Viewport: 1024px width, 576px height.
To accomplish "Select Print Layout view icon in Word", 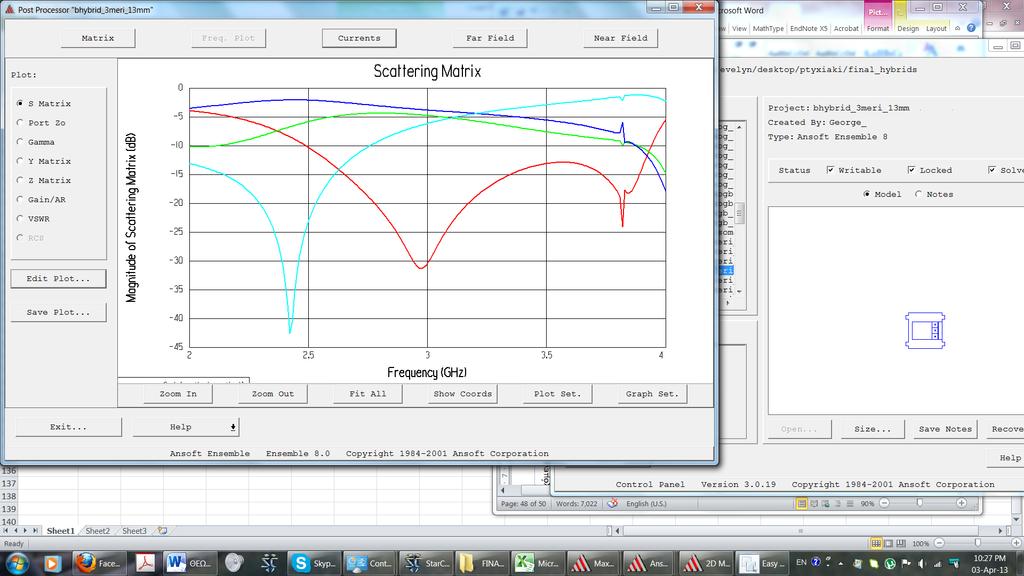I will [801, 503].
